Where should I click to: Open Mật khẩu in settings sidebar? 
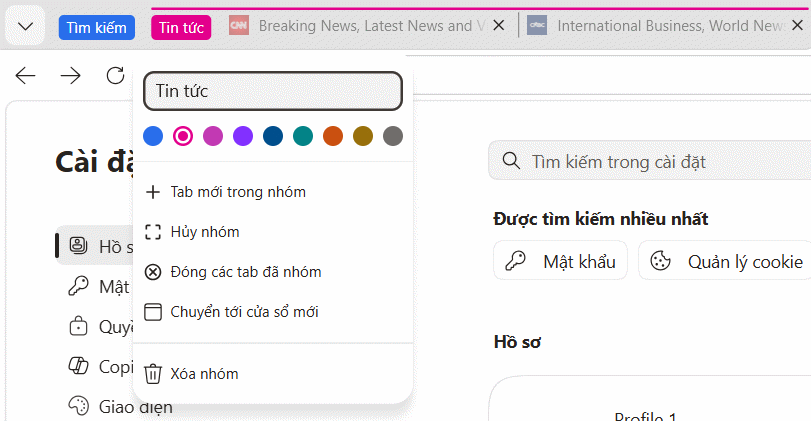[94, 286]
